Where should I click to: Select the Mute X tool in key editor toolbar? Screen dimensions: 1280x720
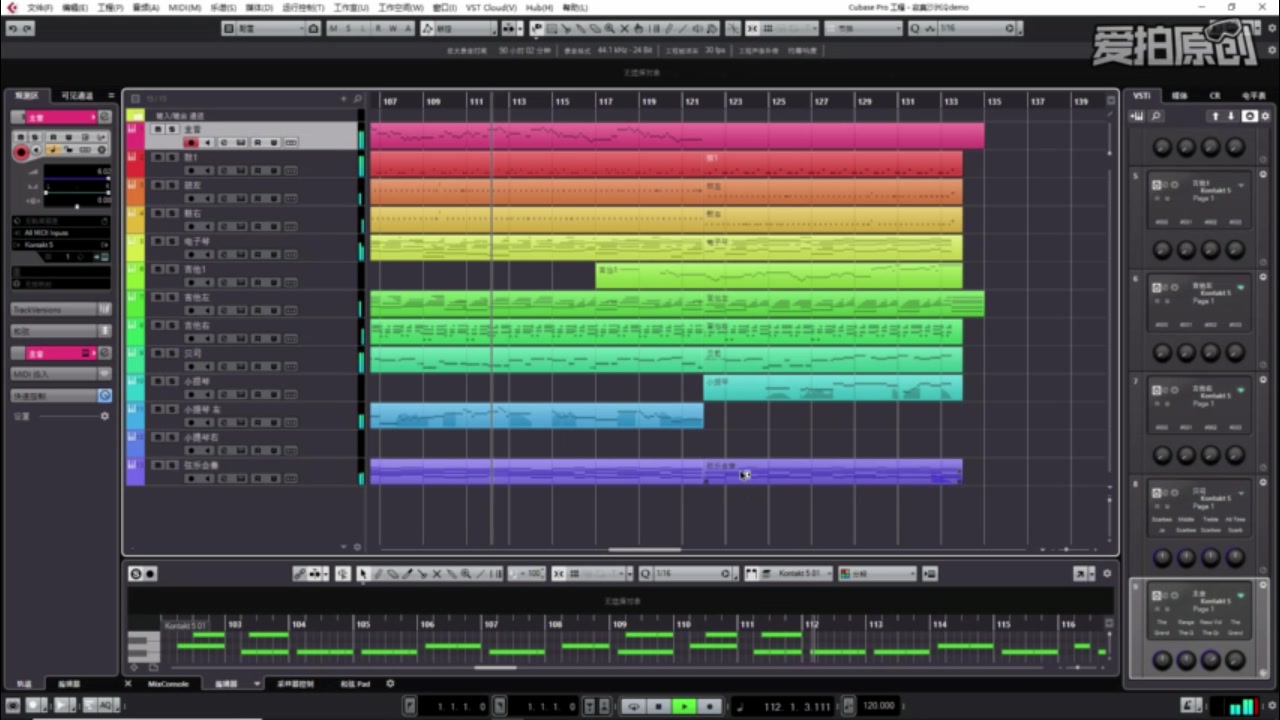(437, 574)
